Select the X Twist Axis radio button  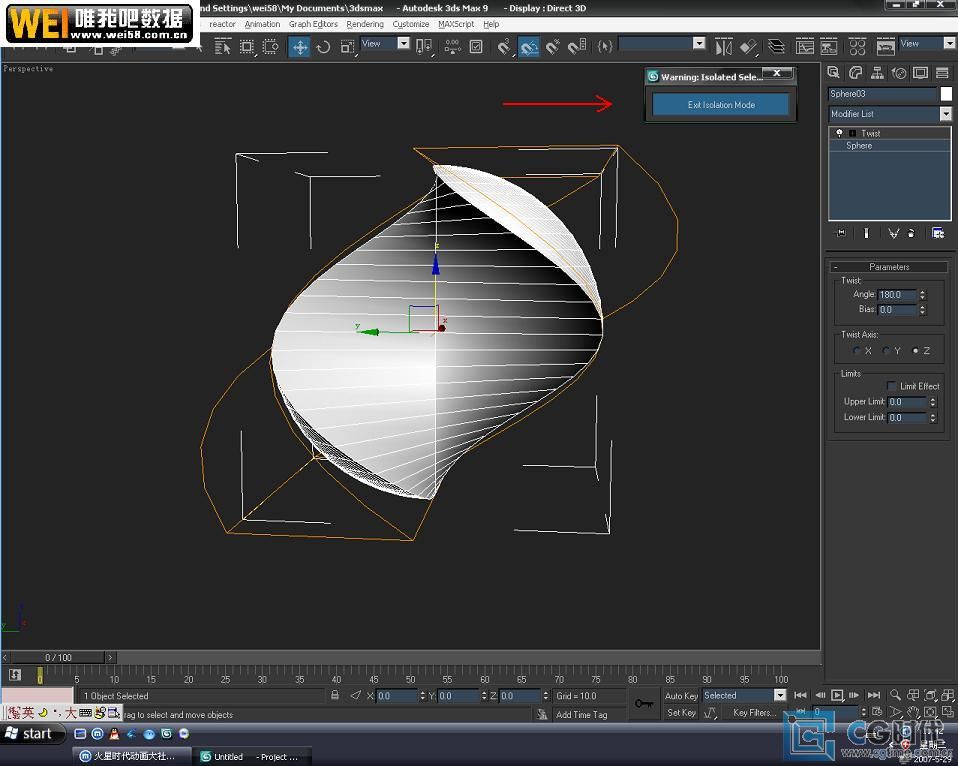(x=857, y=351)
